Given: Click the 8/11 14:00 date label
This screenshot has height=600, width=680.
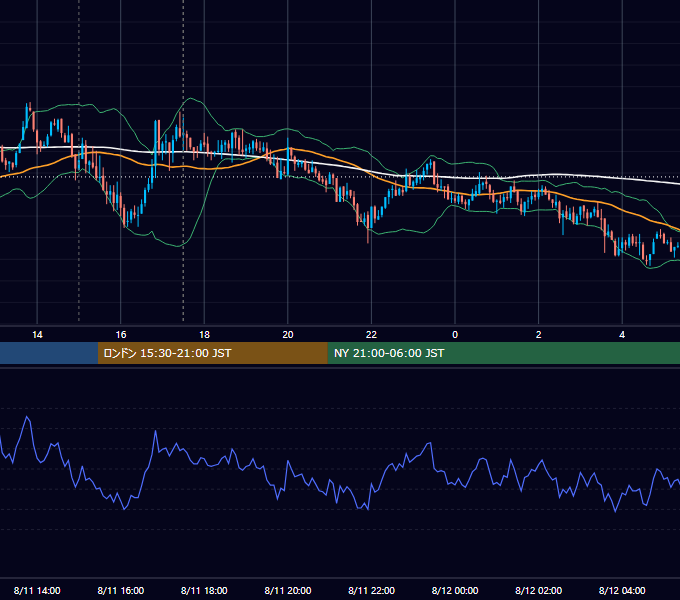Looking at the screenshot, I should coord(37,590).
